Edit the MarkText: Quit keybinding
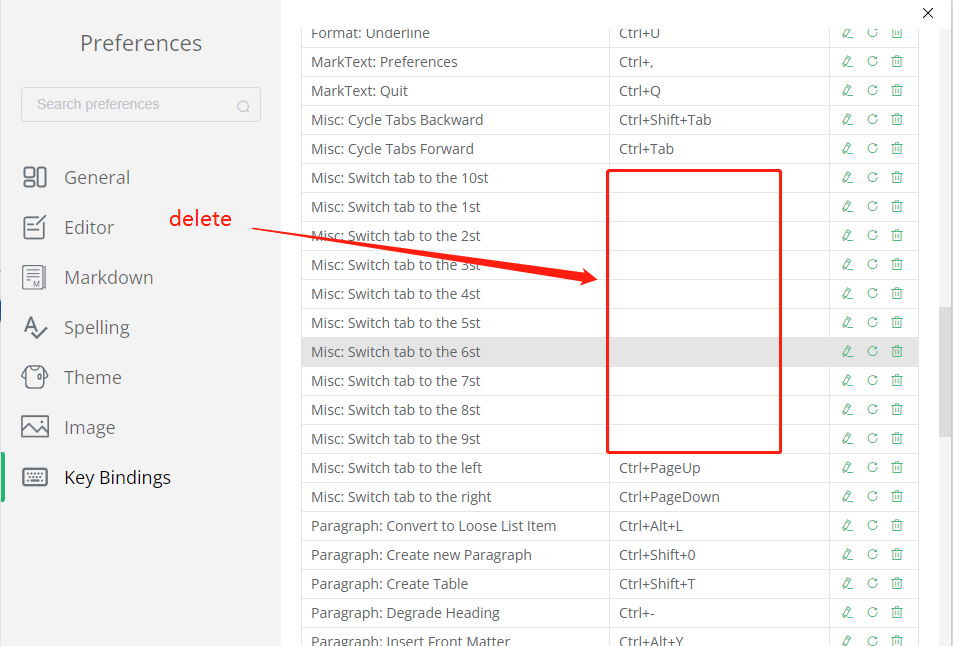Viewport: 953px width, 646px height. (x=847, y=90)
